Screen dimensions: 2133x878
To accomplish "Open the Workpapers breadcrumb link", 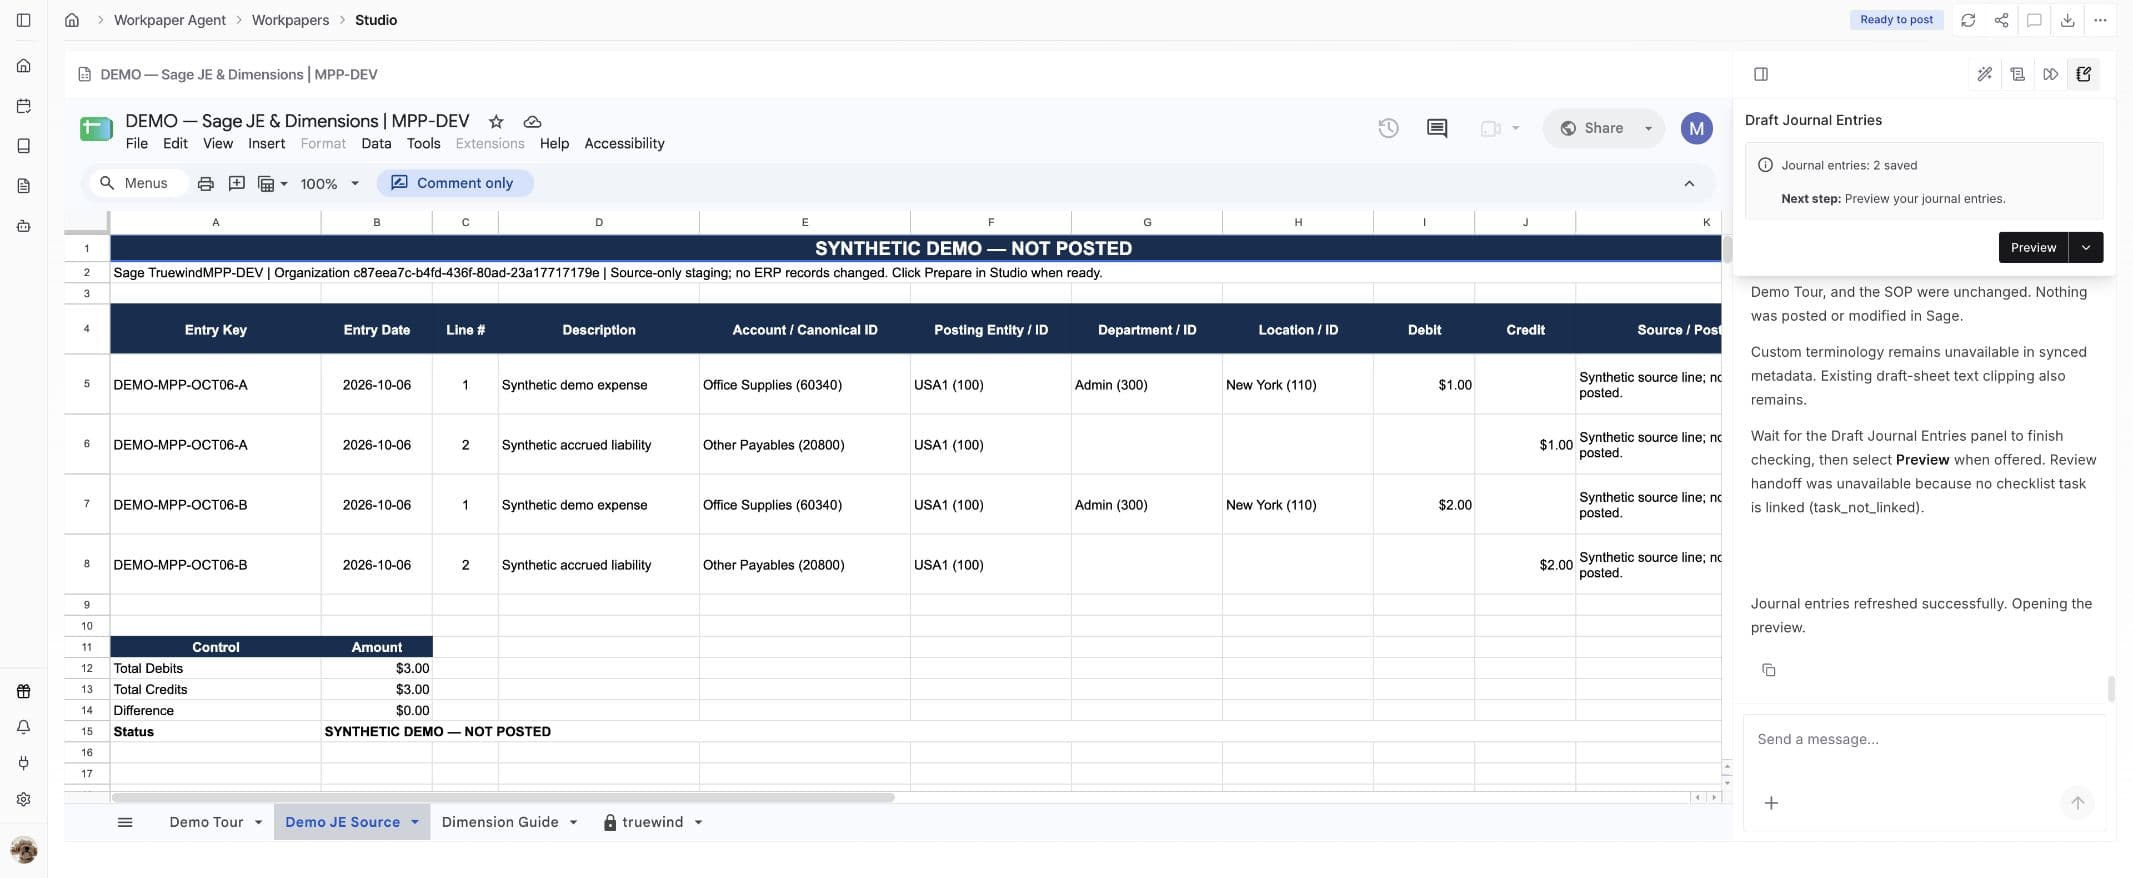I will [290, 20].
